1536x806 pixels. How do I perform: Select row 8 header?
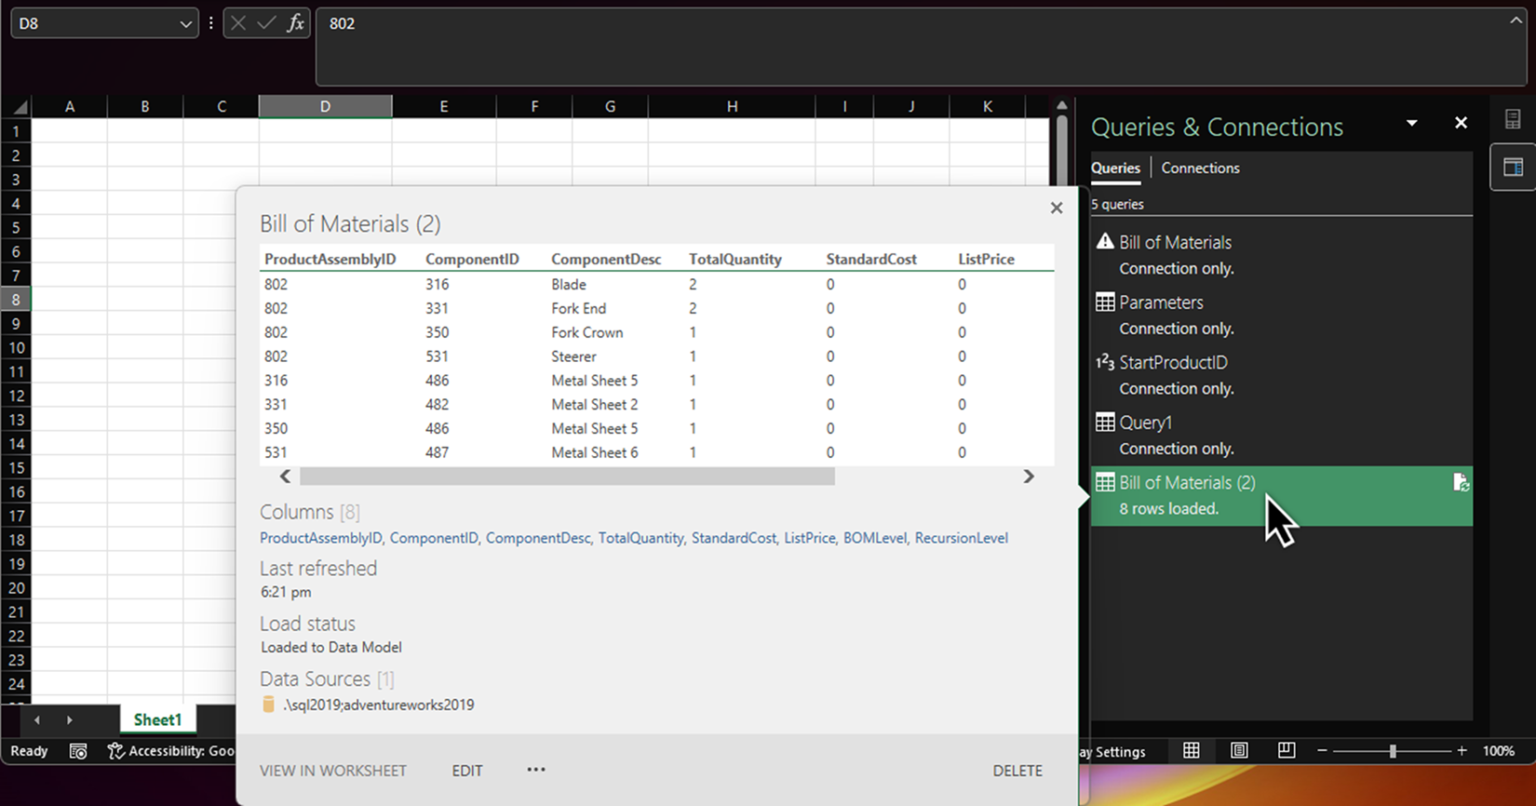tap(16, 299)
